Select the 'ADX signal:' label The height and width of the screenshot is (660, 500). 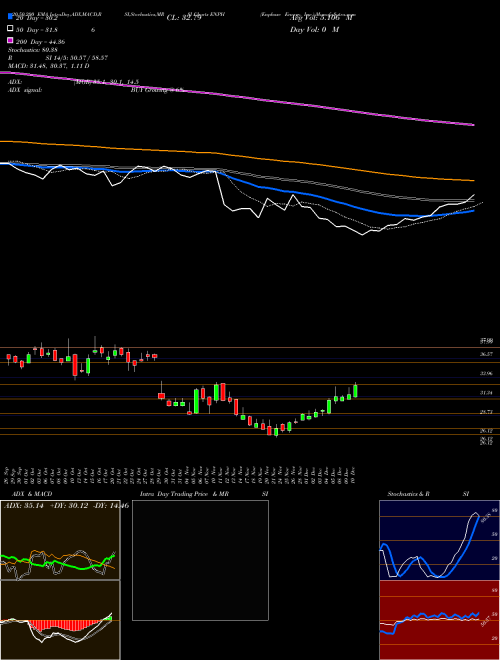25,90
